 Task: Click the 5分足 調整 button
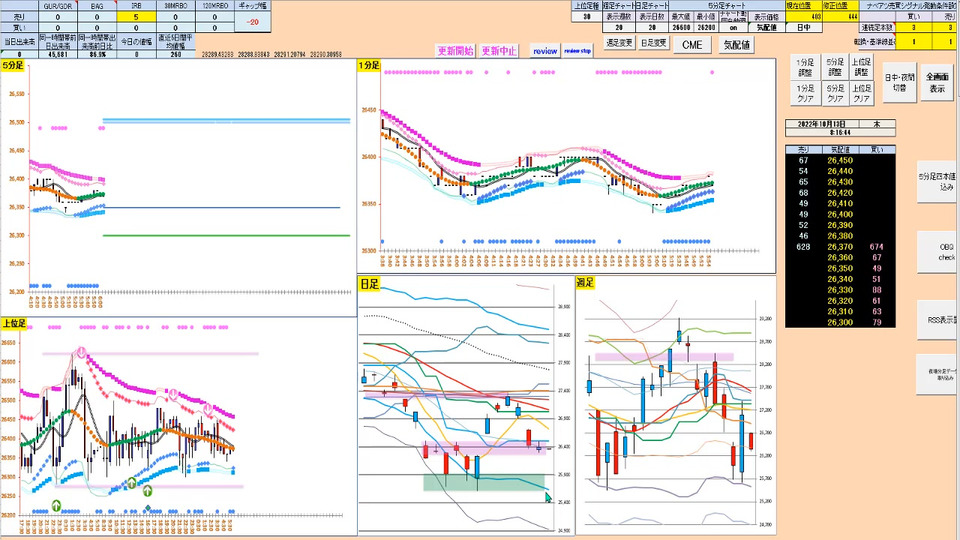[x=834, y=67]
